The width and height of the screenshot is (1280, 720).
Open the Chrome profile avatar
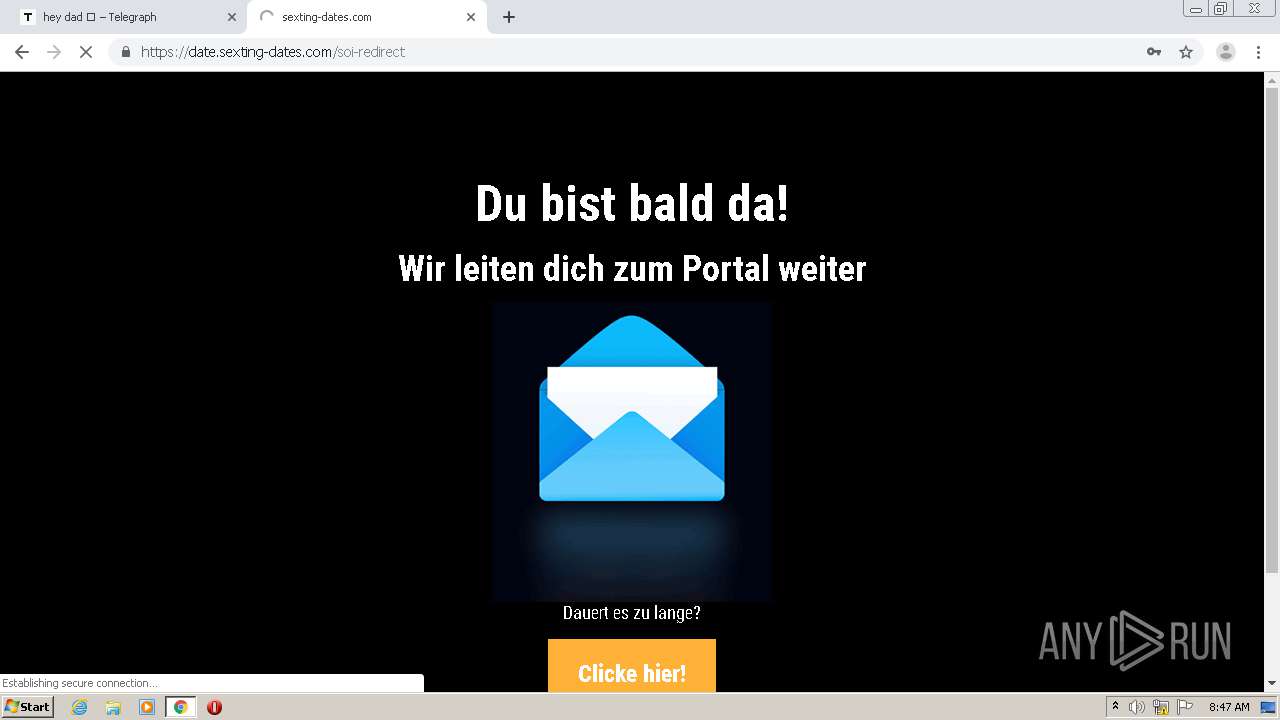tap(1226, 52)
